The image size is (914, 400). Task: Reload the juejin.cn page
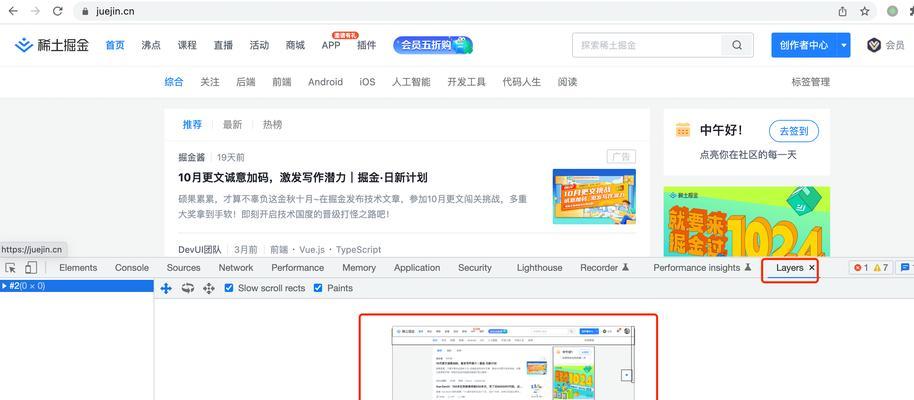58,11
